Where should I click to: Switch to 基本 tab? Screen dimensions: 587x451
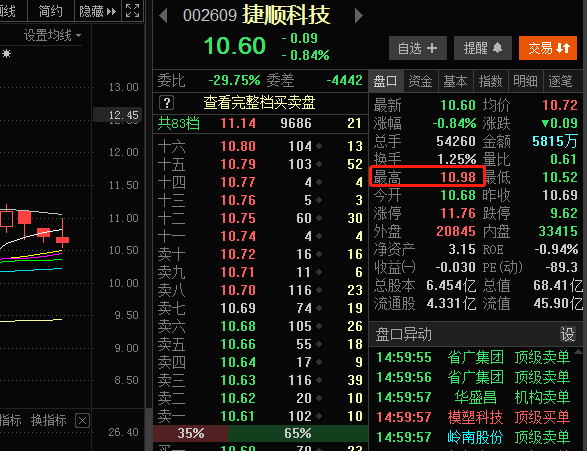click(x=455, y=81)
